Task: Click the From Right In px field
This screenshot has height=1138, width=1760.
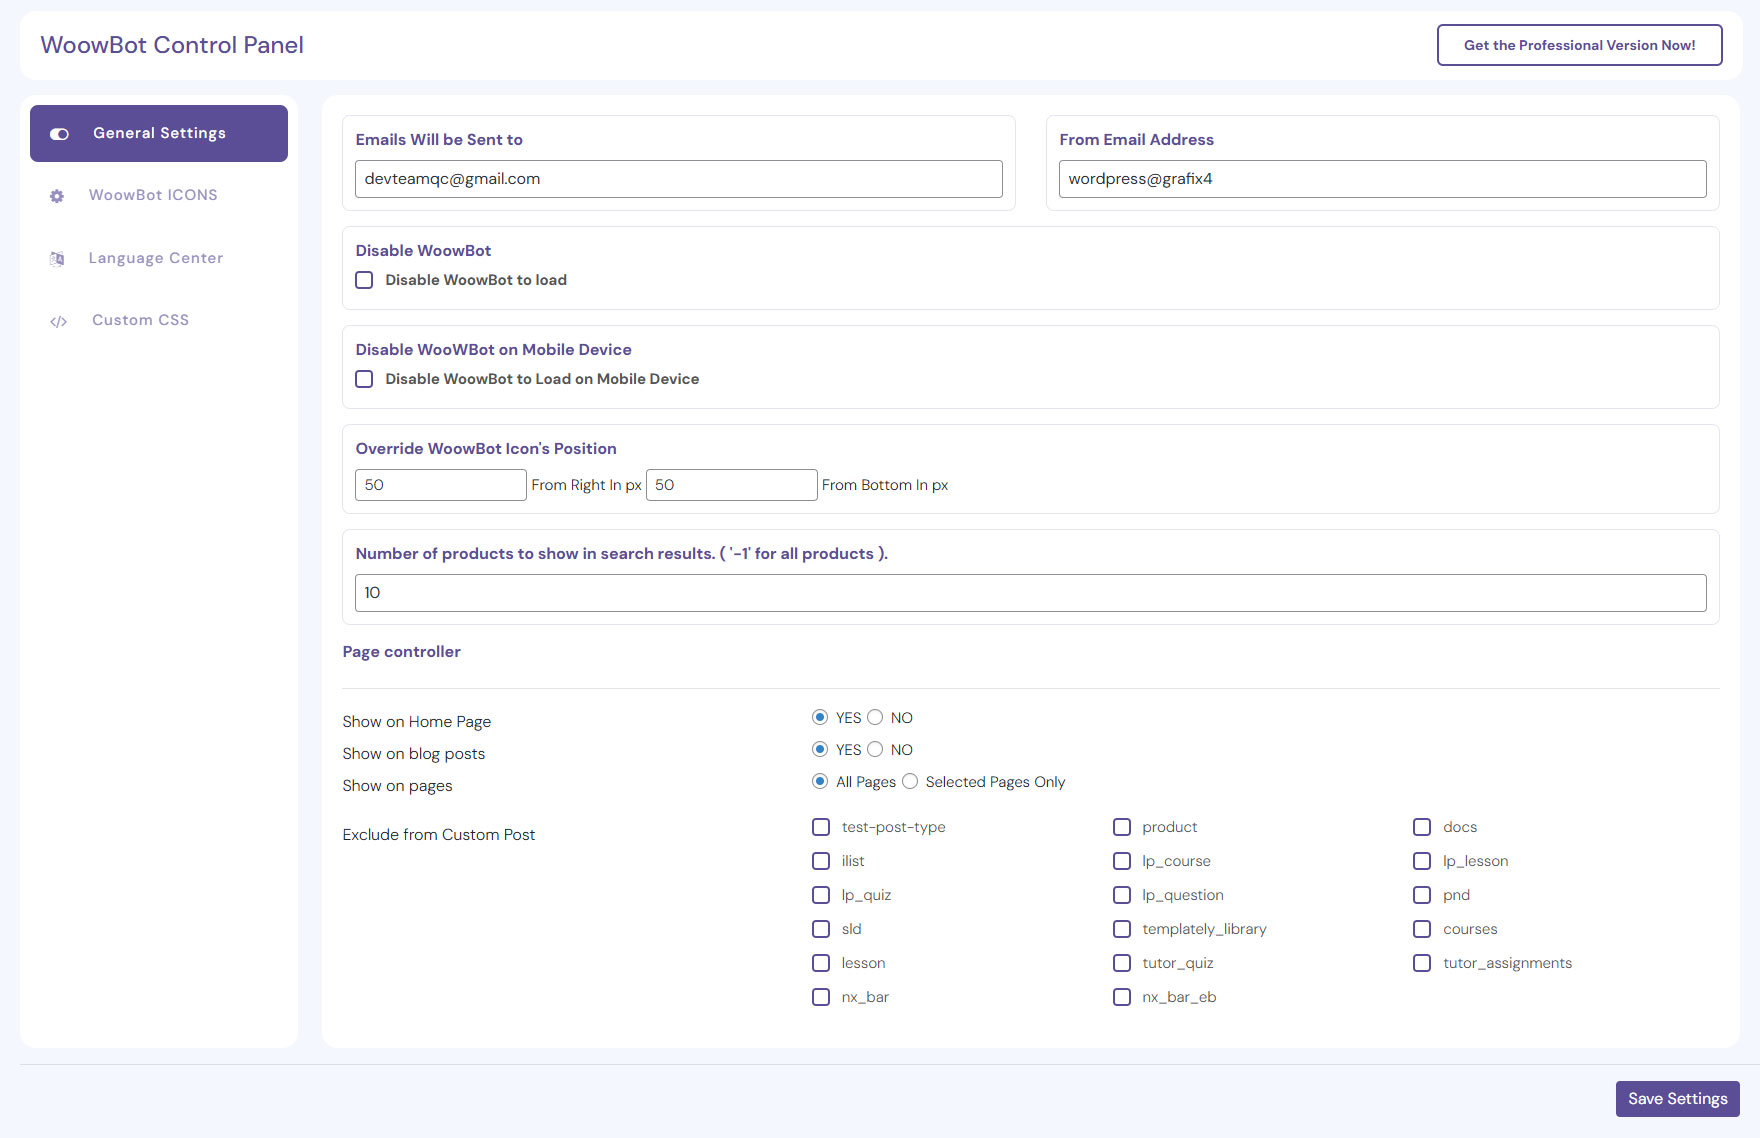Action: click(440, 485)
